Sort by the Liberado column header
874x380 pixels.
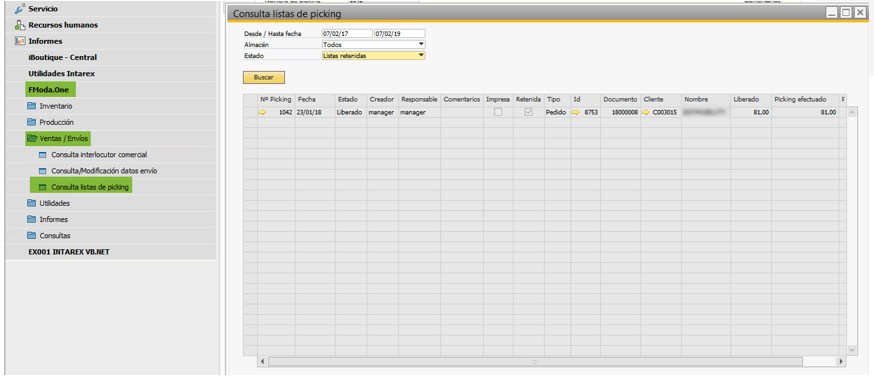pos(751,100)
